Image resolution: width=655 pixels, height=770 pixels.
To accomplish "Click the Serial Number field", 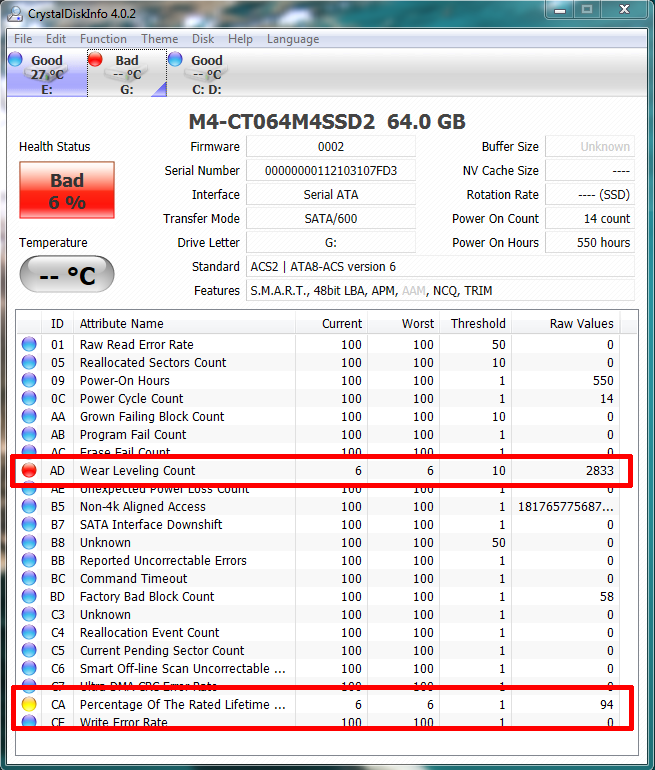I will tap(331, 171).
